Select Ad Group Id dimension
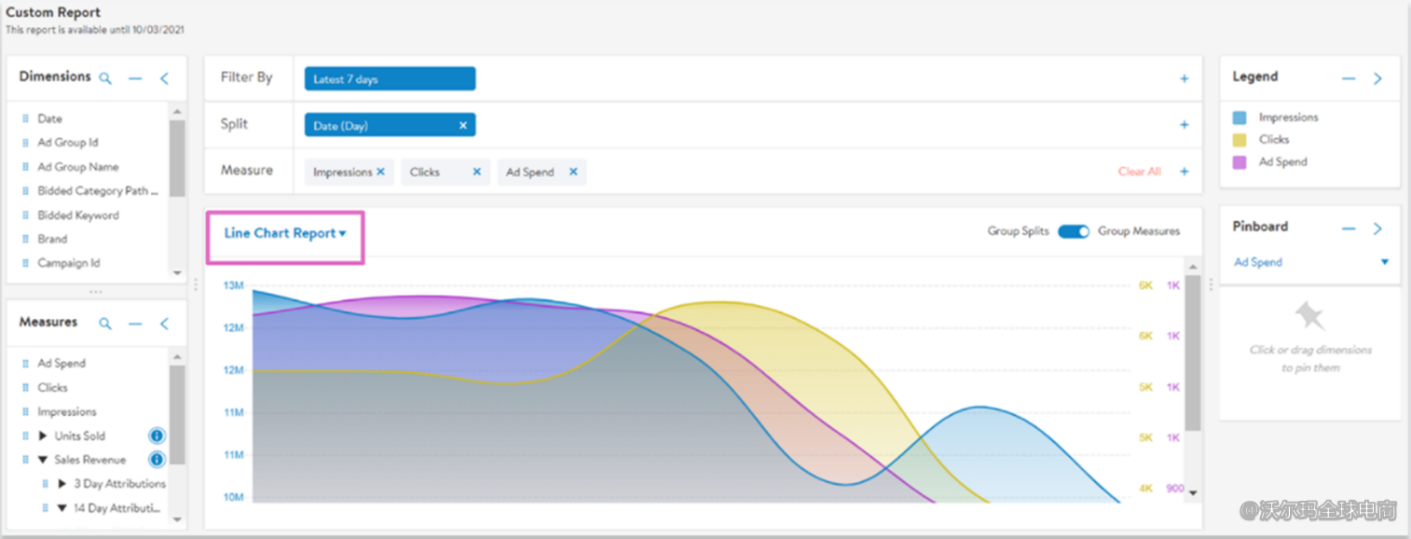The image size is (1411, 539). (x=68, y=143)
